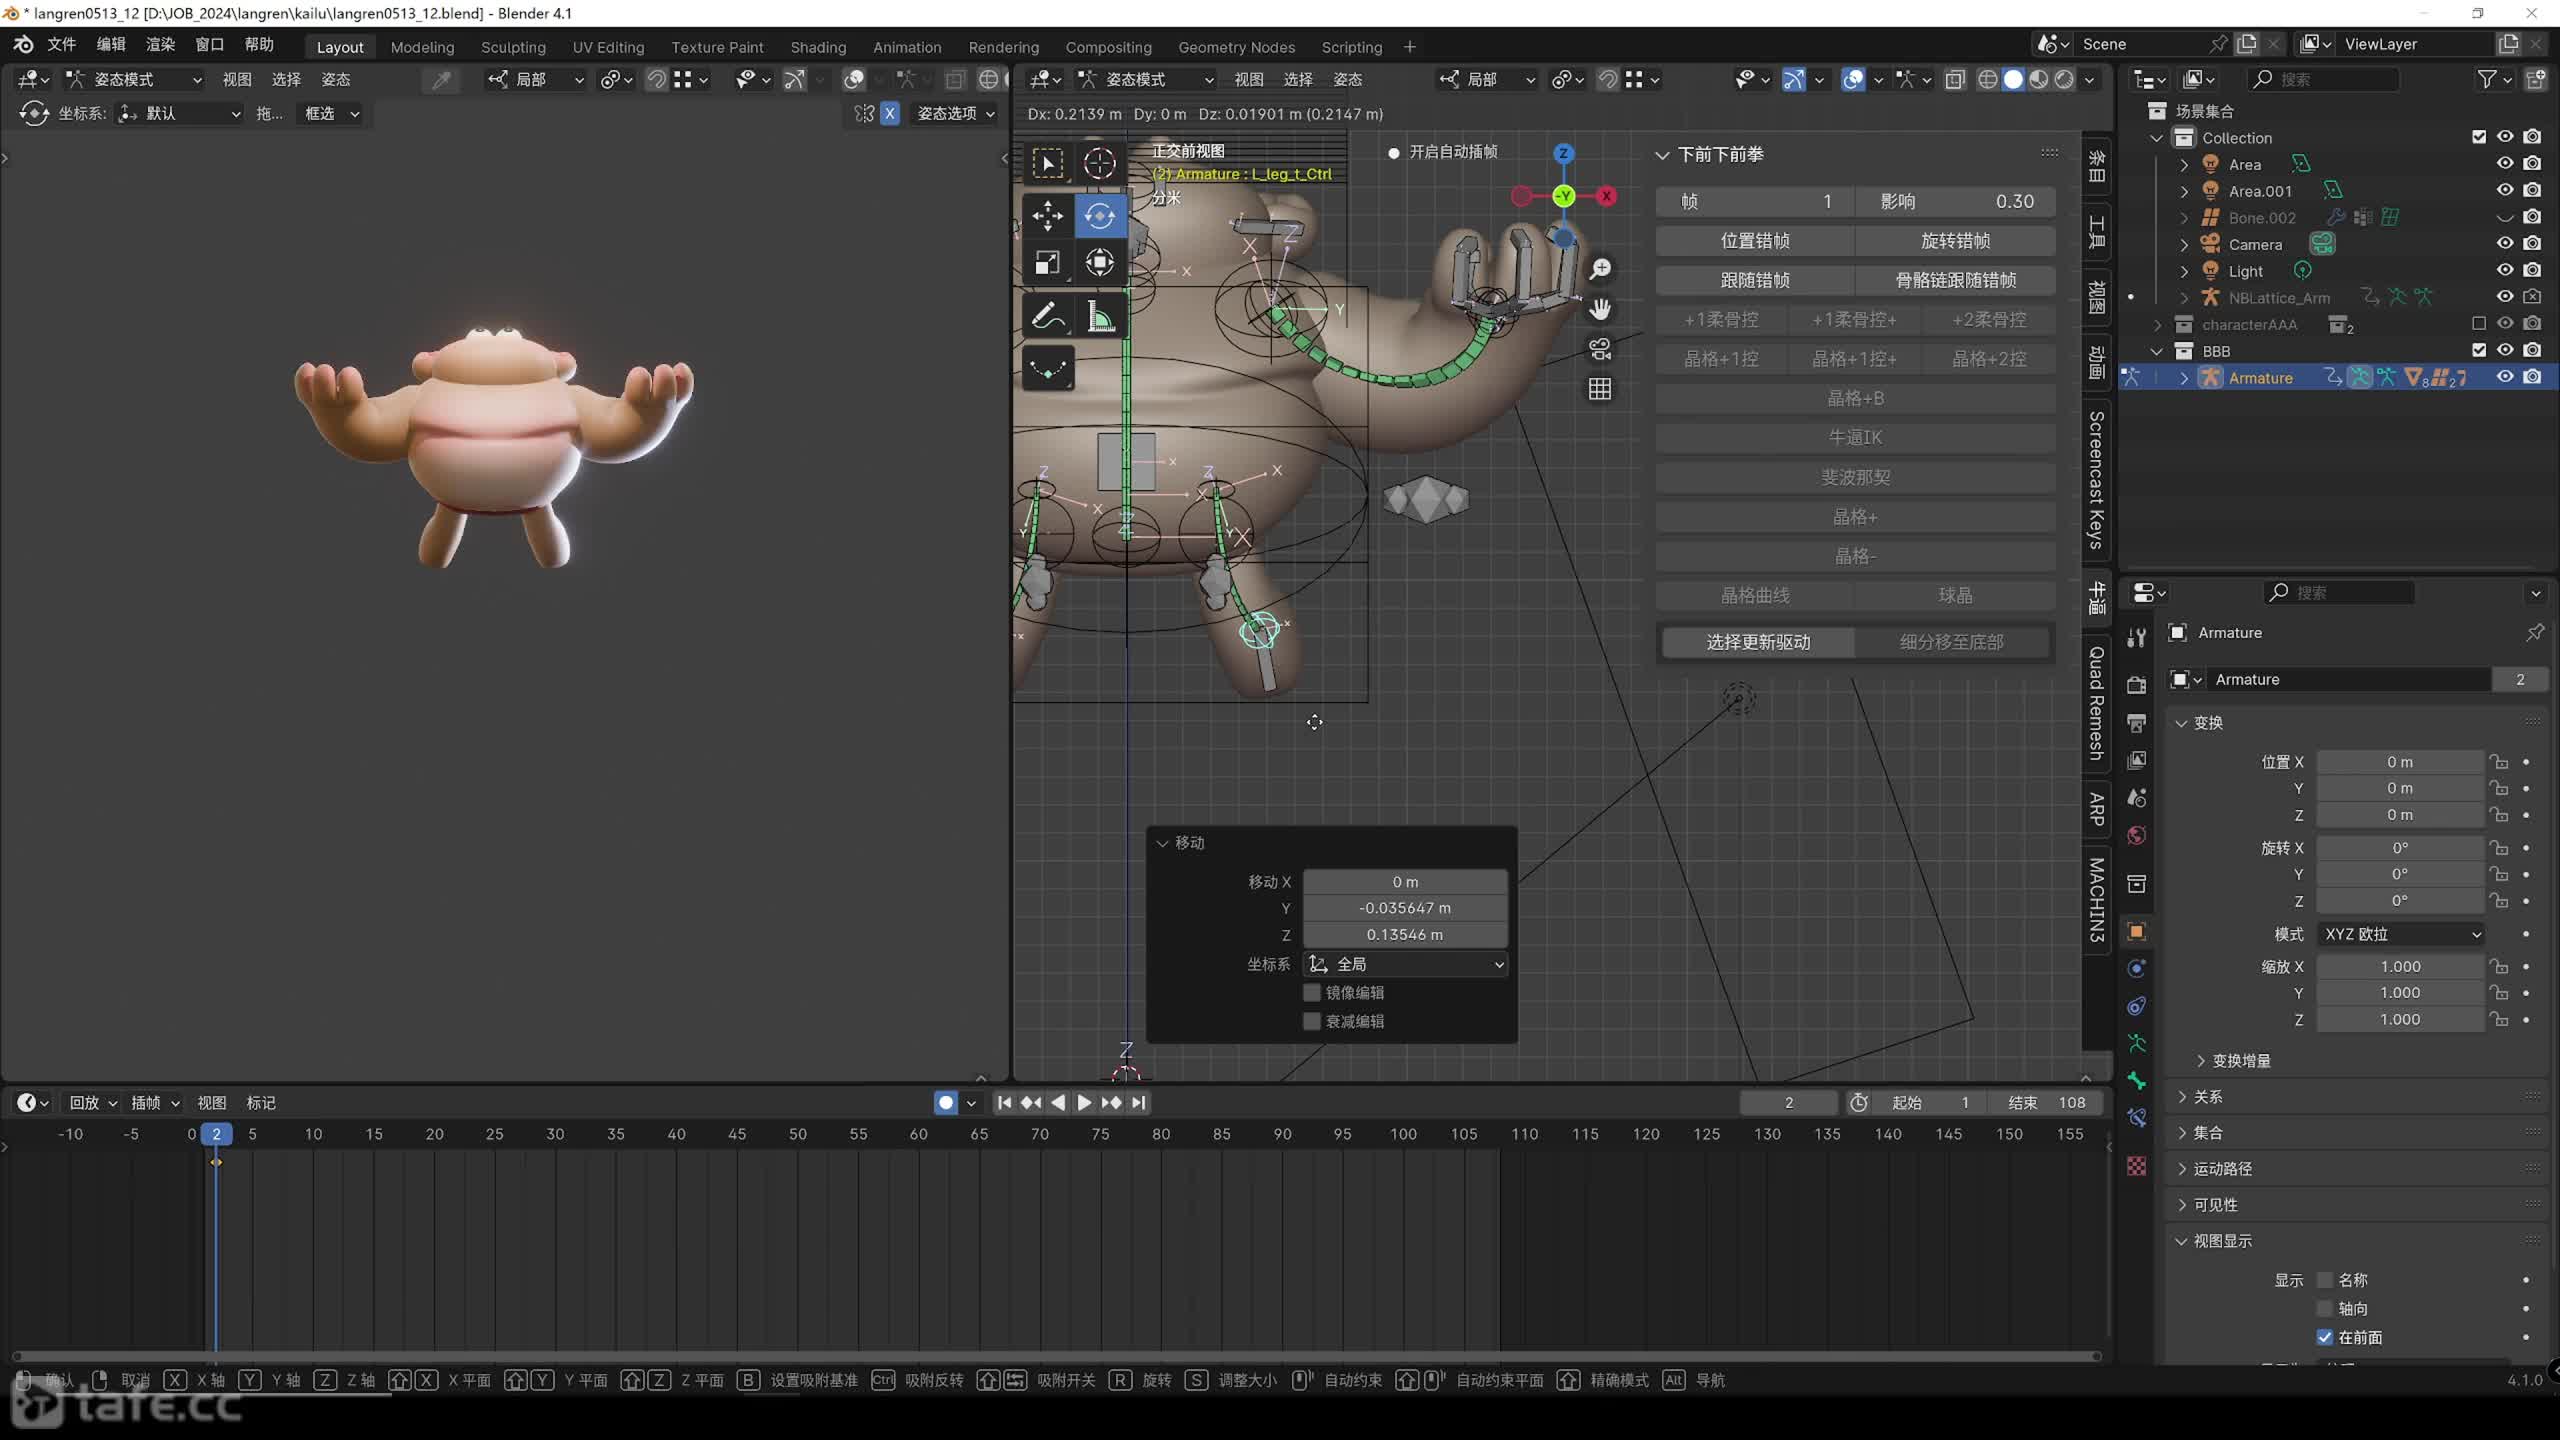Uncheck Collection exclude checkbox
The width and height of the screenshot is (2560, 1440).
pyautogui.click(x=2479, y=137)
